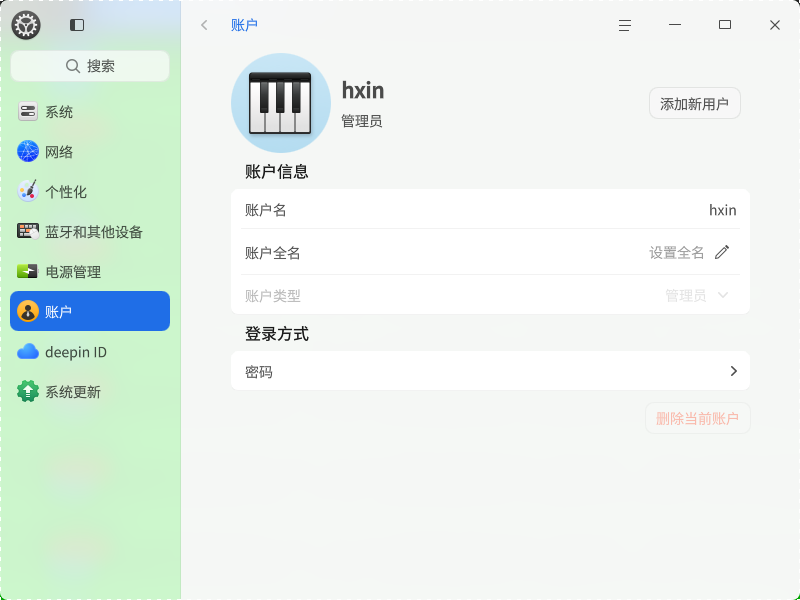
Task: Open the 账户类型 管理员 dropdown
Action: pyautogui.click(x=696, y=295)
